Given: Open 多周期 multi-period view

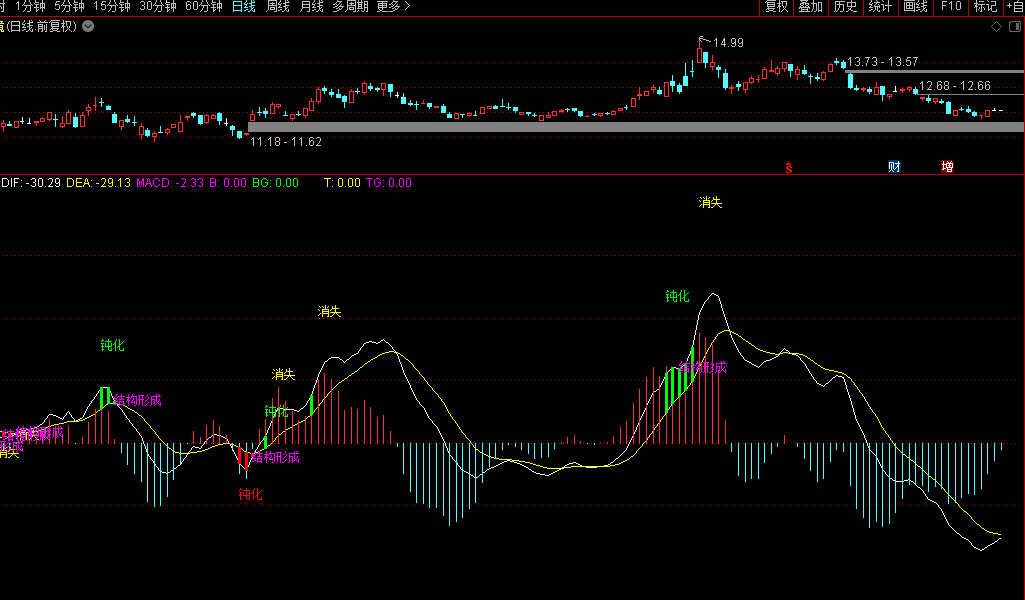Looking at the screenshot, I should pyautogui.click(x=350, y=7).
